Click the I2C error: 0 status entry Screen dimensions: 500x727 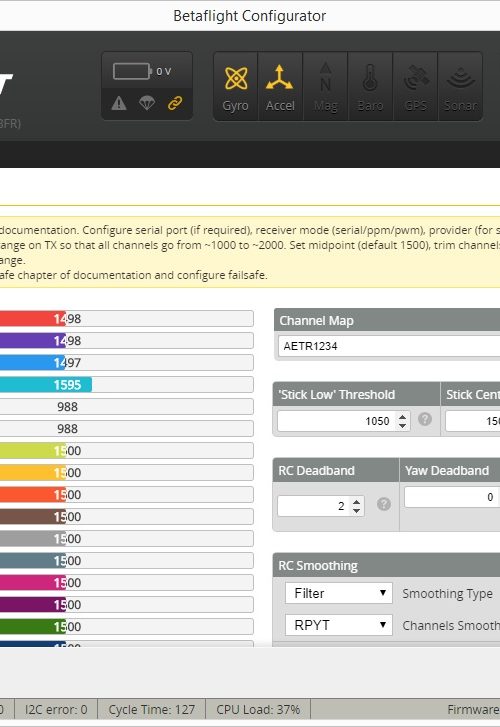point(56,709)
